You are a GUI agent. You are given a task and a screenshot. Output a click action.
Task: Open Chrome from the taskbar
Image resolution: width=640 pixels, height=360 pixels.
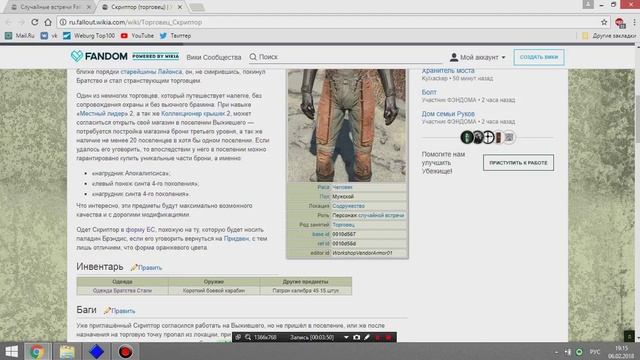coord(37,351)
